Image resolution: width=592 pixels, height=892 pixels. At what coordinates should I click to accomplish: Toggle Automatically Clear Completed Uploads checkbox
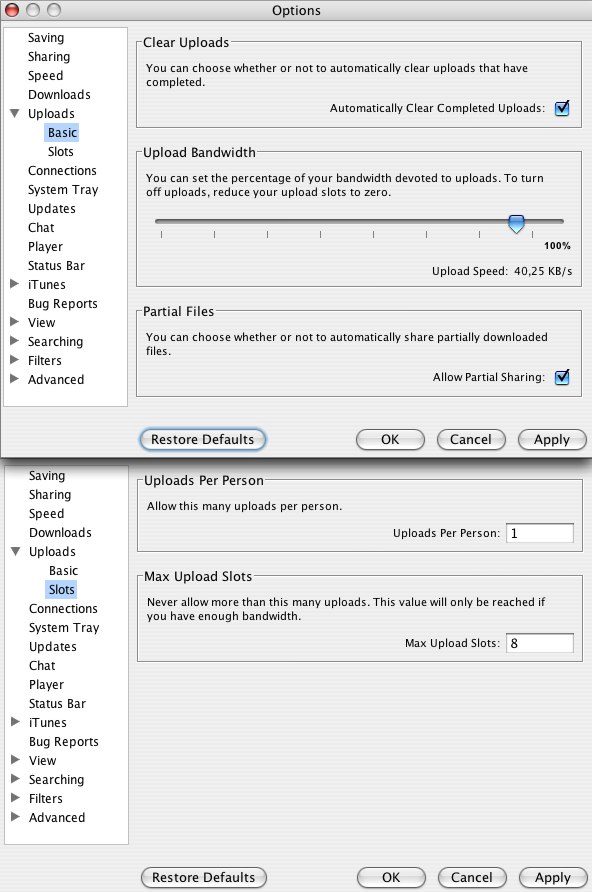point(562,108)
